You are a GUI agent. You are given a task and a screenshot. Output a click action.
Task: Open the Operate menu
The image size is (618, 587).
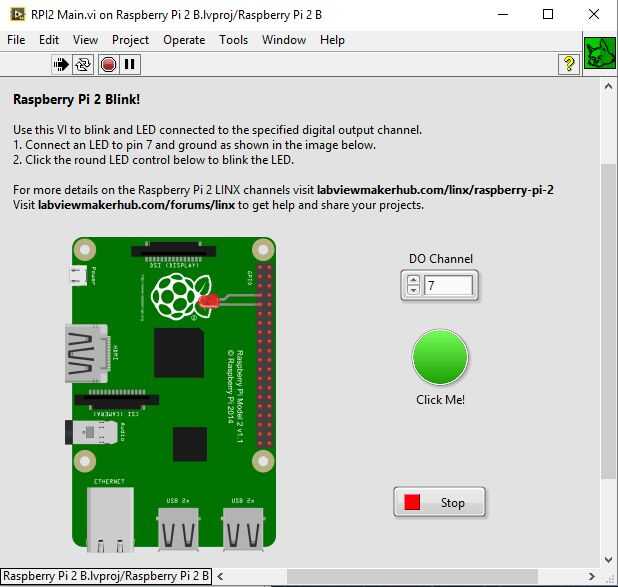pos(184,40)
